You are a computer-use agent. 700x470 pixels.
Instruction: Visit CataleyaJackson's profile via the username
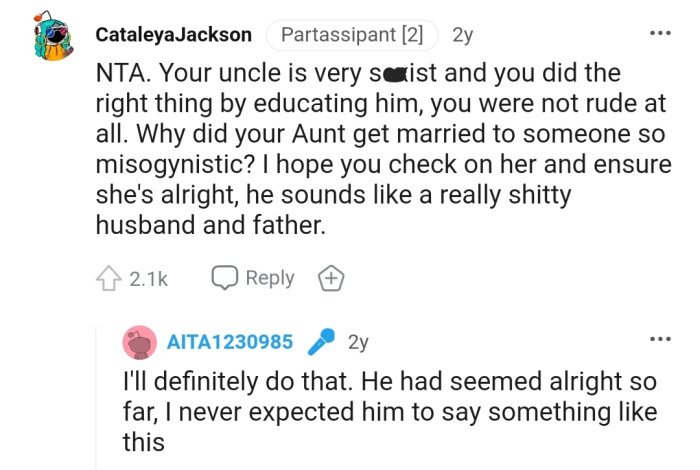click(x=174, y=35)
